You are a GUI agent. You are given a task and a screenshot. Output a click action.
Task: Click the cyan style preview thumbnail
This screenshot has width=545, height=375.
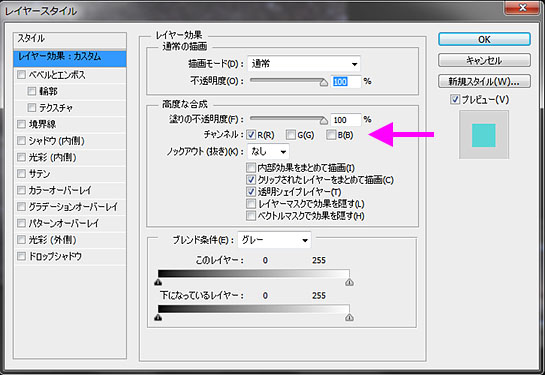tap(484, 135)
